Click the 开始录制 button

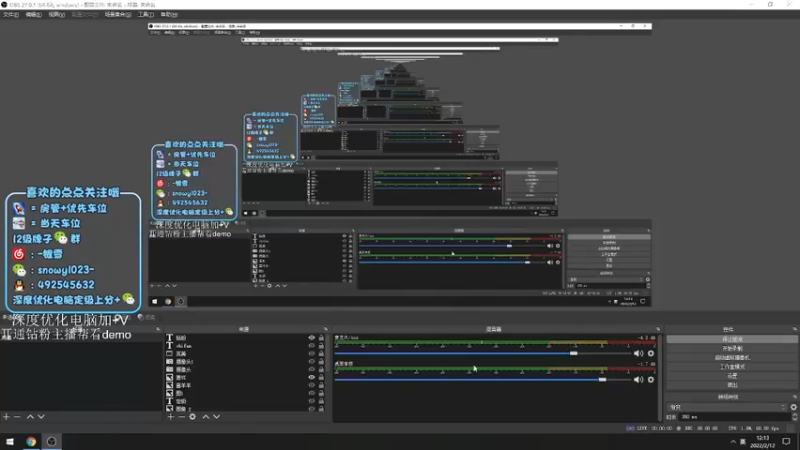coord(732,348)
